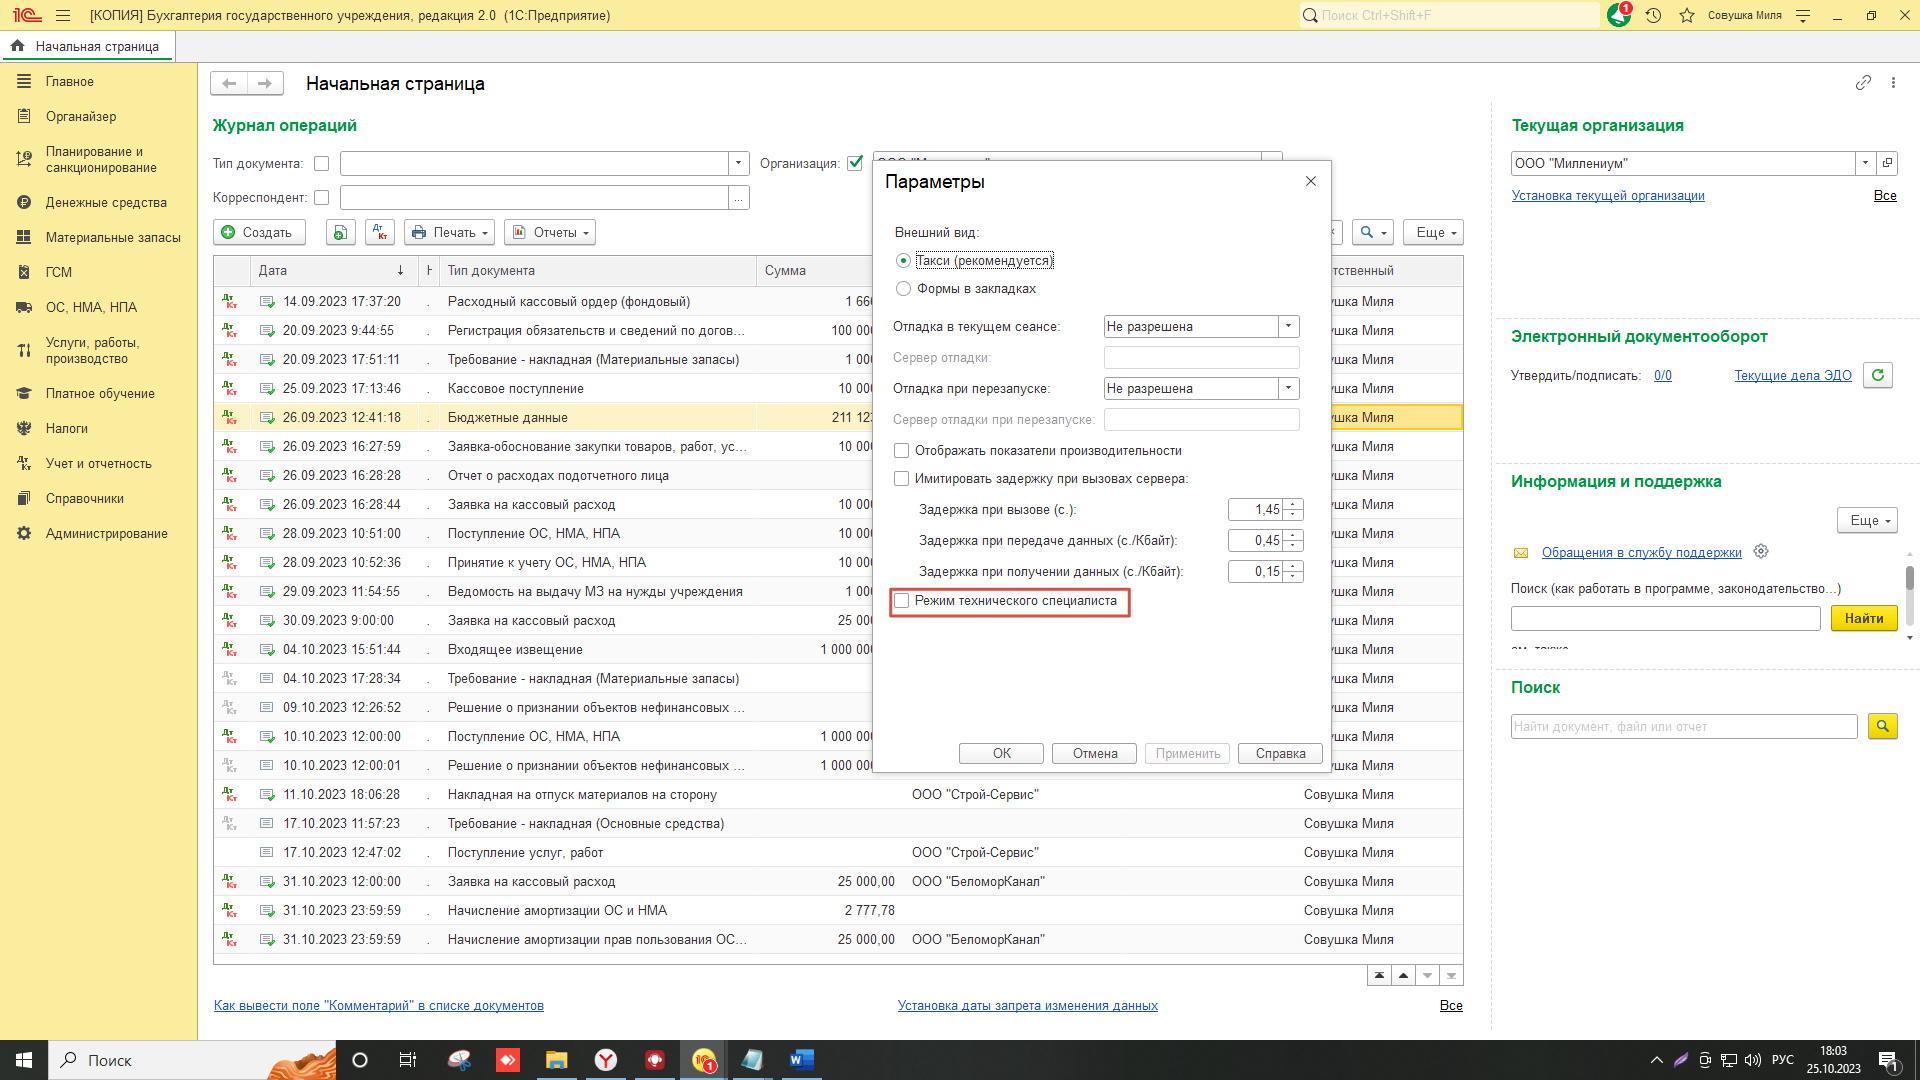The image size is (1920, 1080).
Task: Select Такси (рекомендуется) radio button
Action: point(903,260)
